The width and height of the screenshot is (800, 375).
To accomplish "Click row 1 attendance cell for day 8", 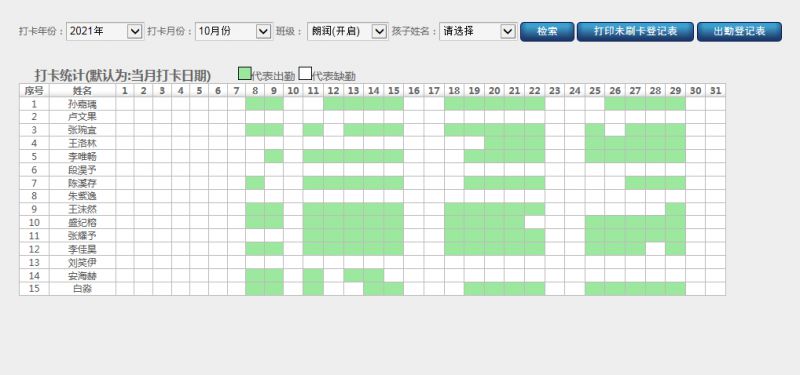I will tap(255, 104).
